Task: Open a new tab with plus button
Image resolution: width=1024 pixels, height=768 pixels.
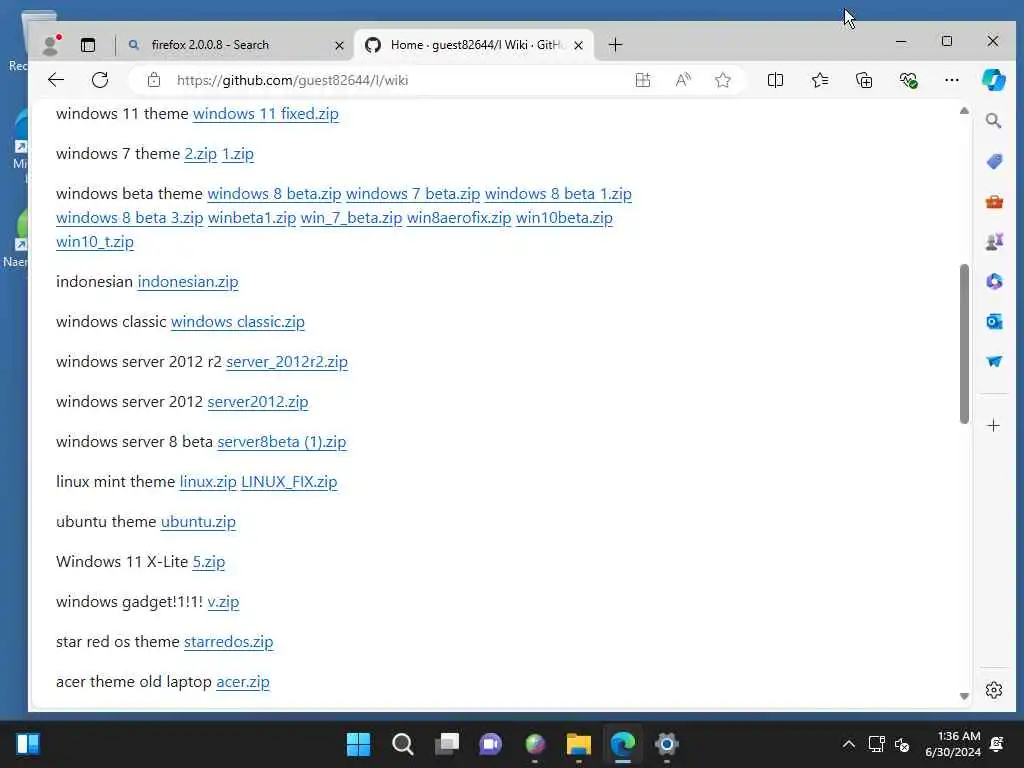Action: [x=615, y=45]
